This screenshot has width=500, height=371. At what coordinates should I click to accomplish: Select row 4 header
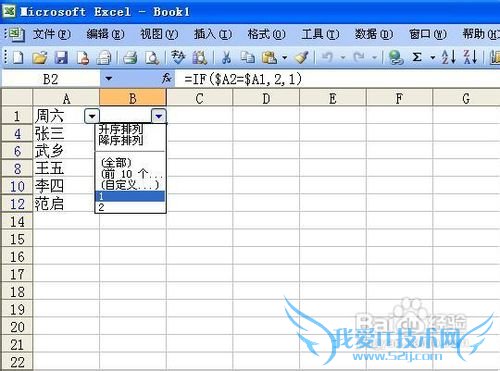click(17, 134)
